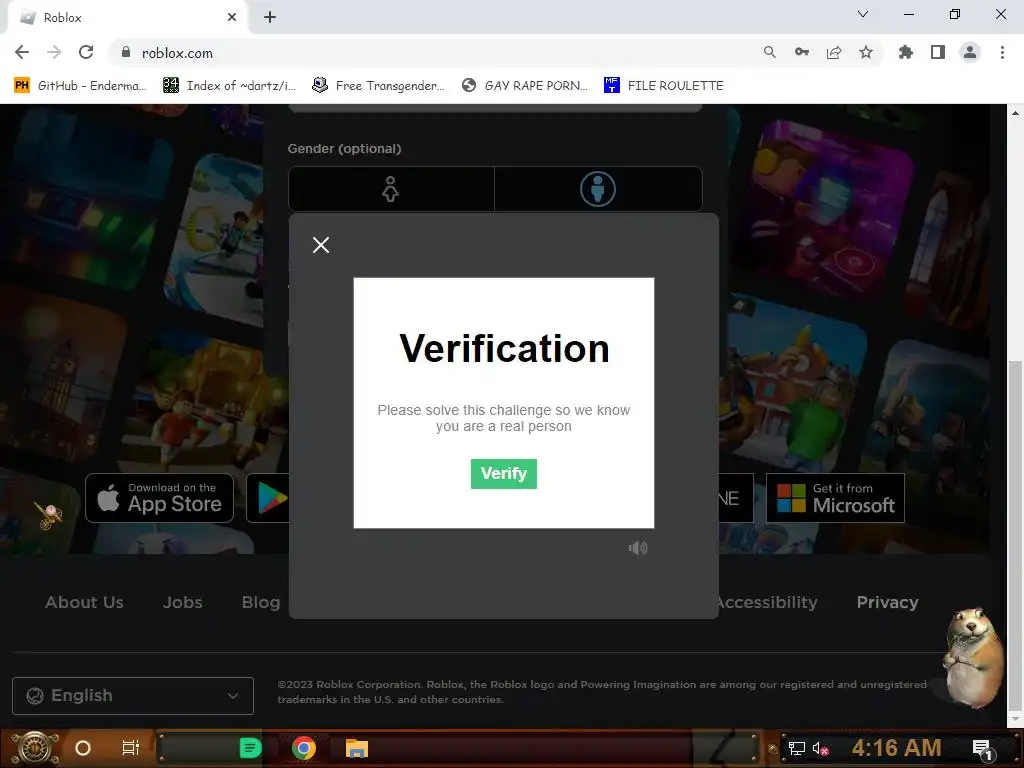Open the Cortana circle on taskbar
The width and height of the screenshot is (1024, 768).
[83, 748]
